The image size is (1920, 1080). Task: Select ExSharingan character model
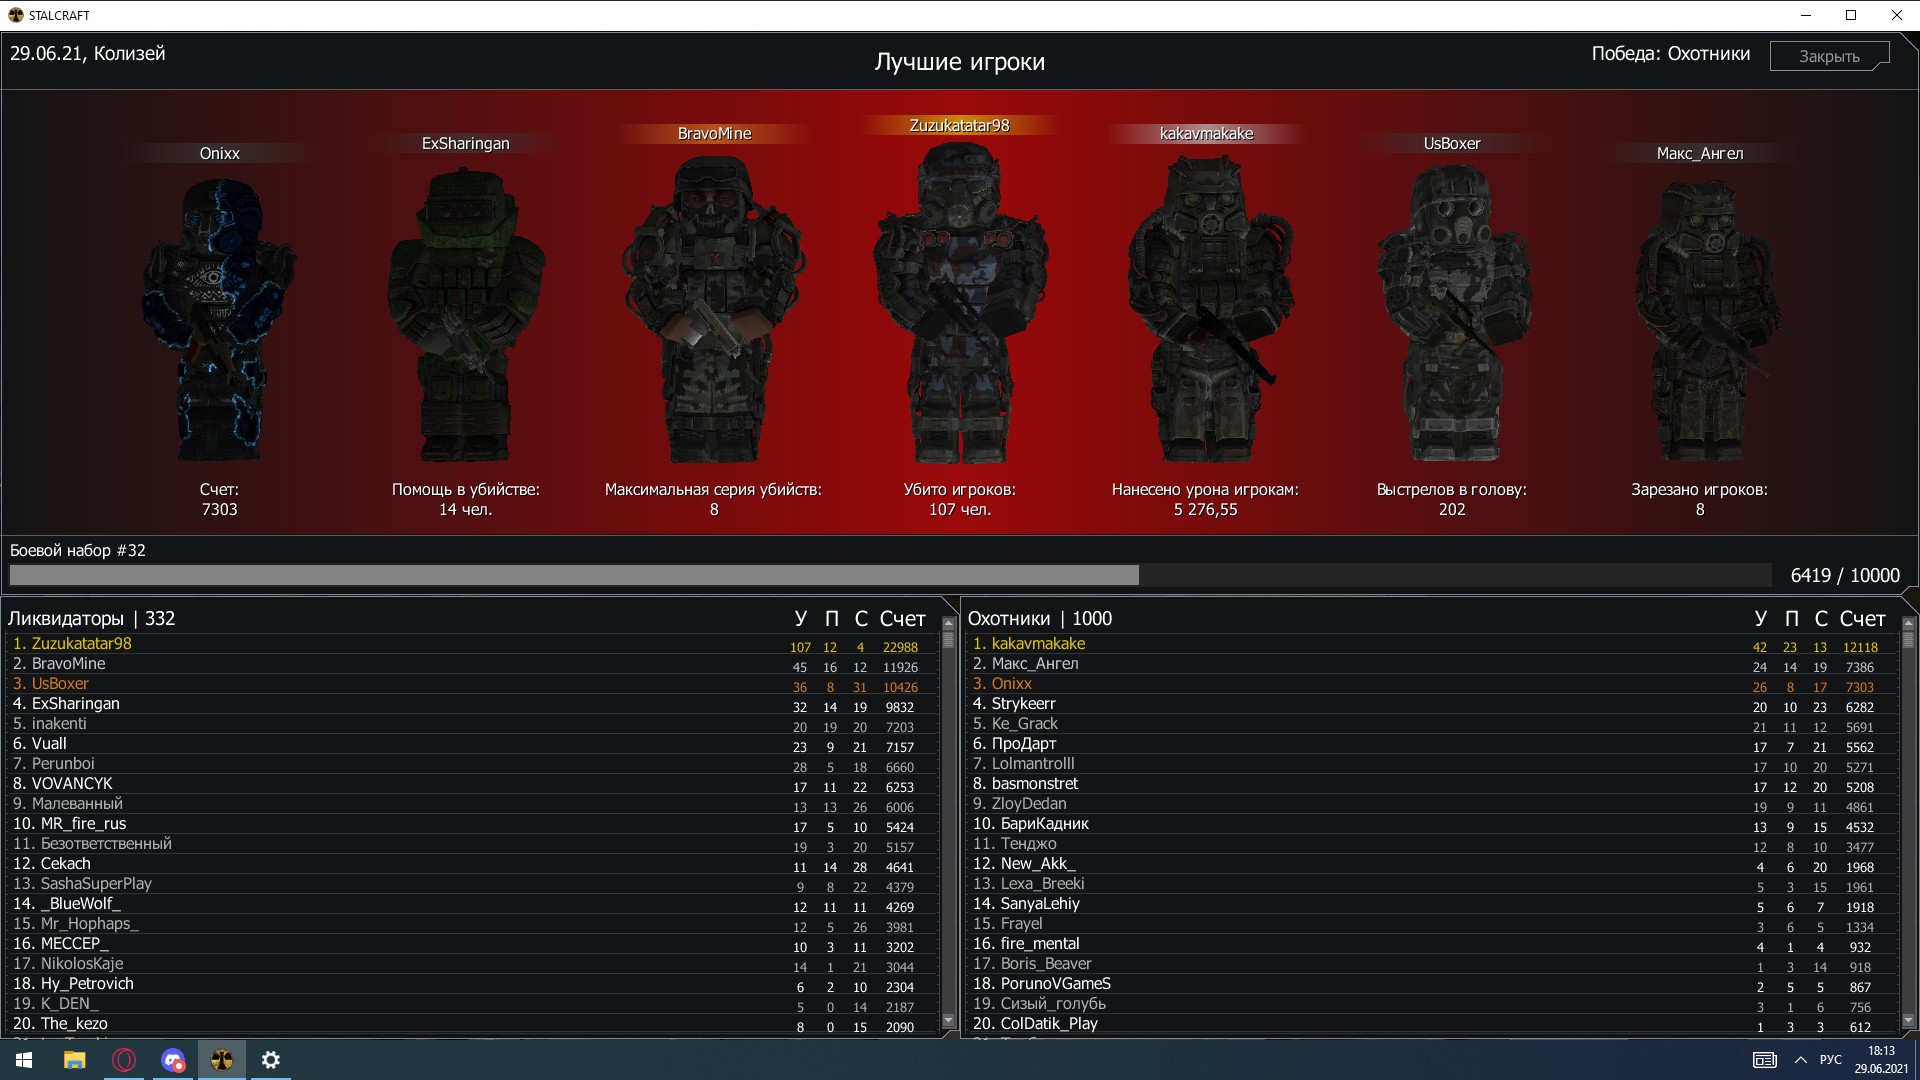pos(466,315)
